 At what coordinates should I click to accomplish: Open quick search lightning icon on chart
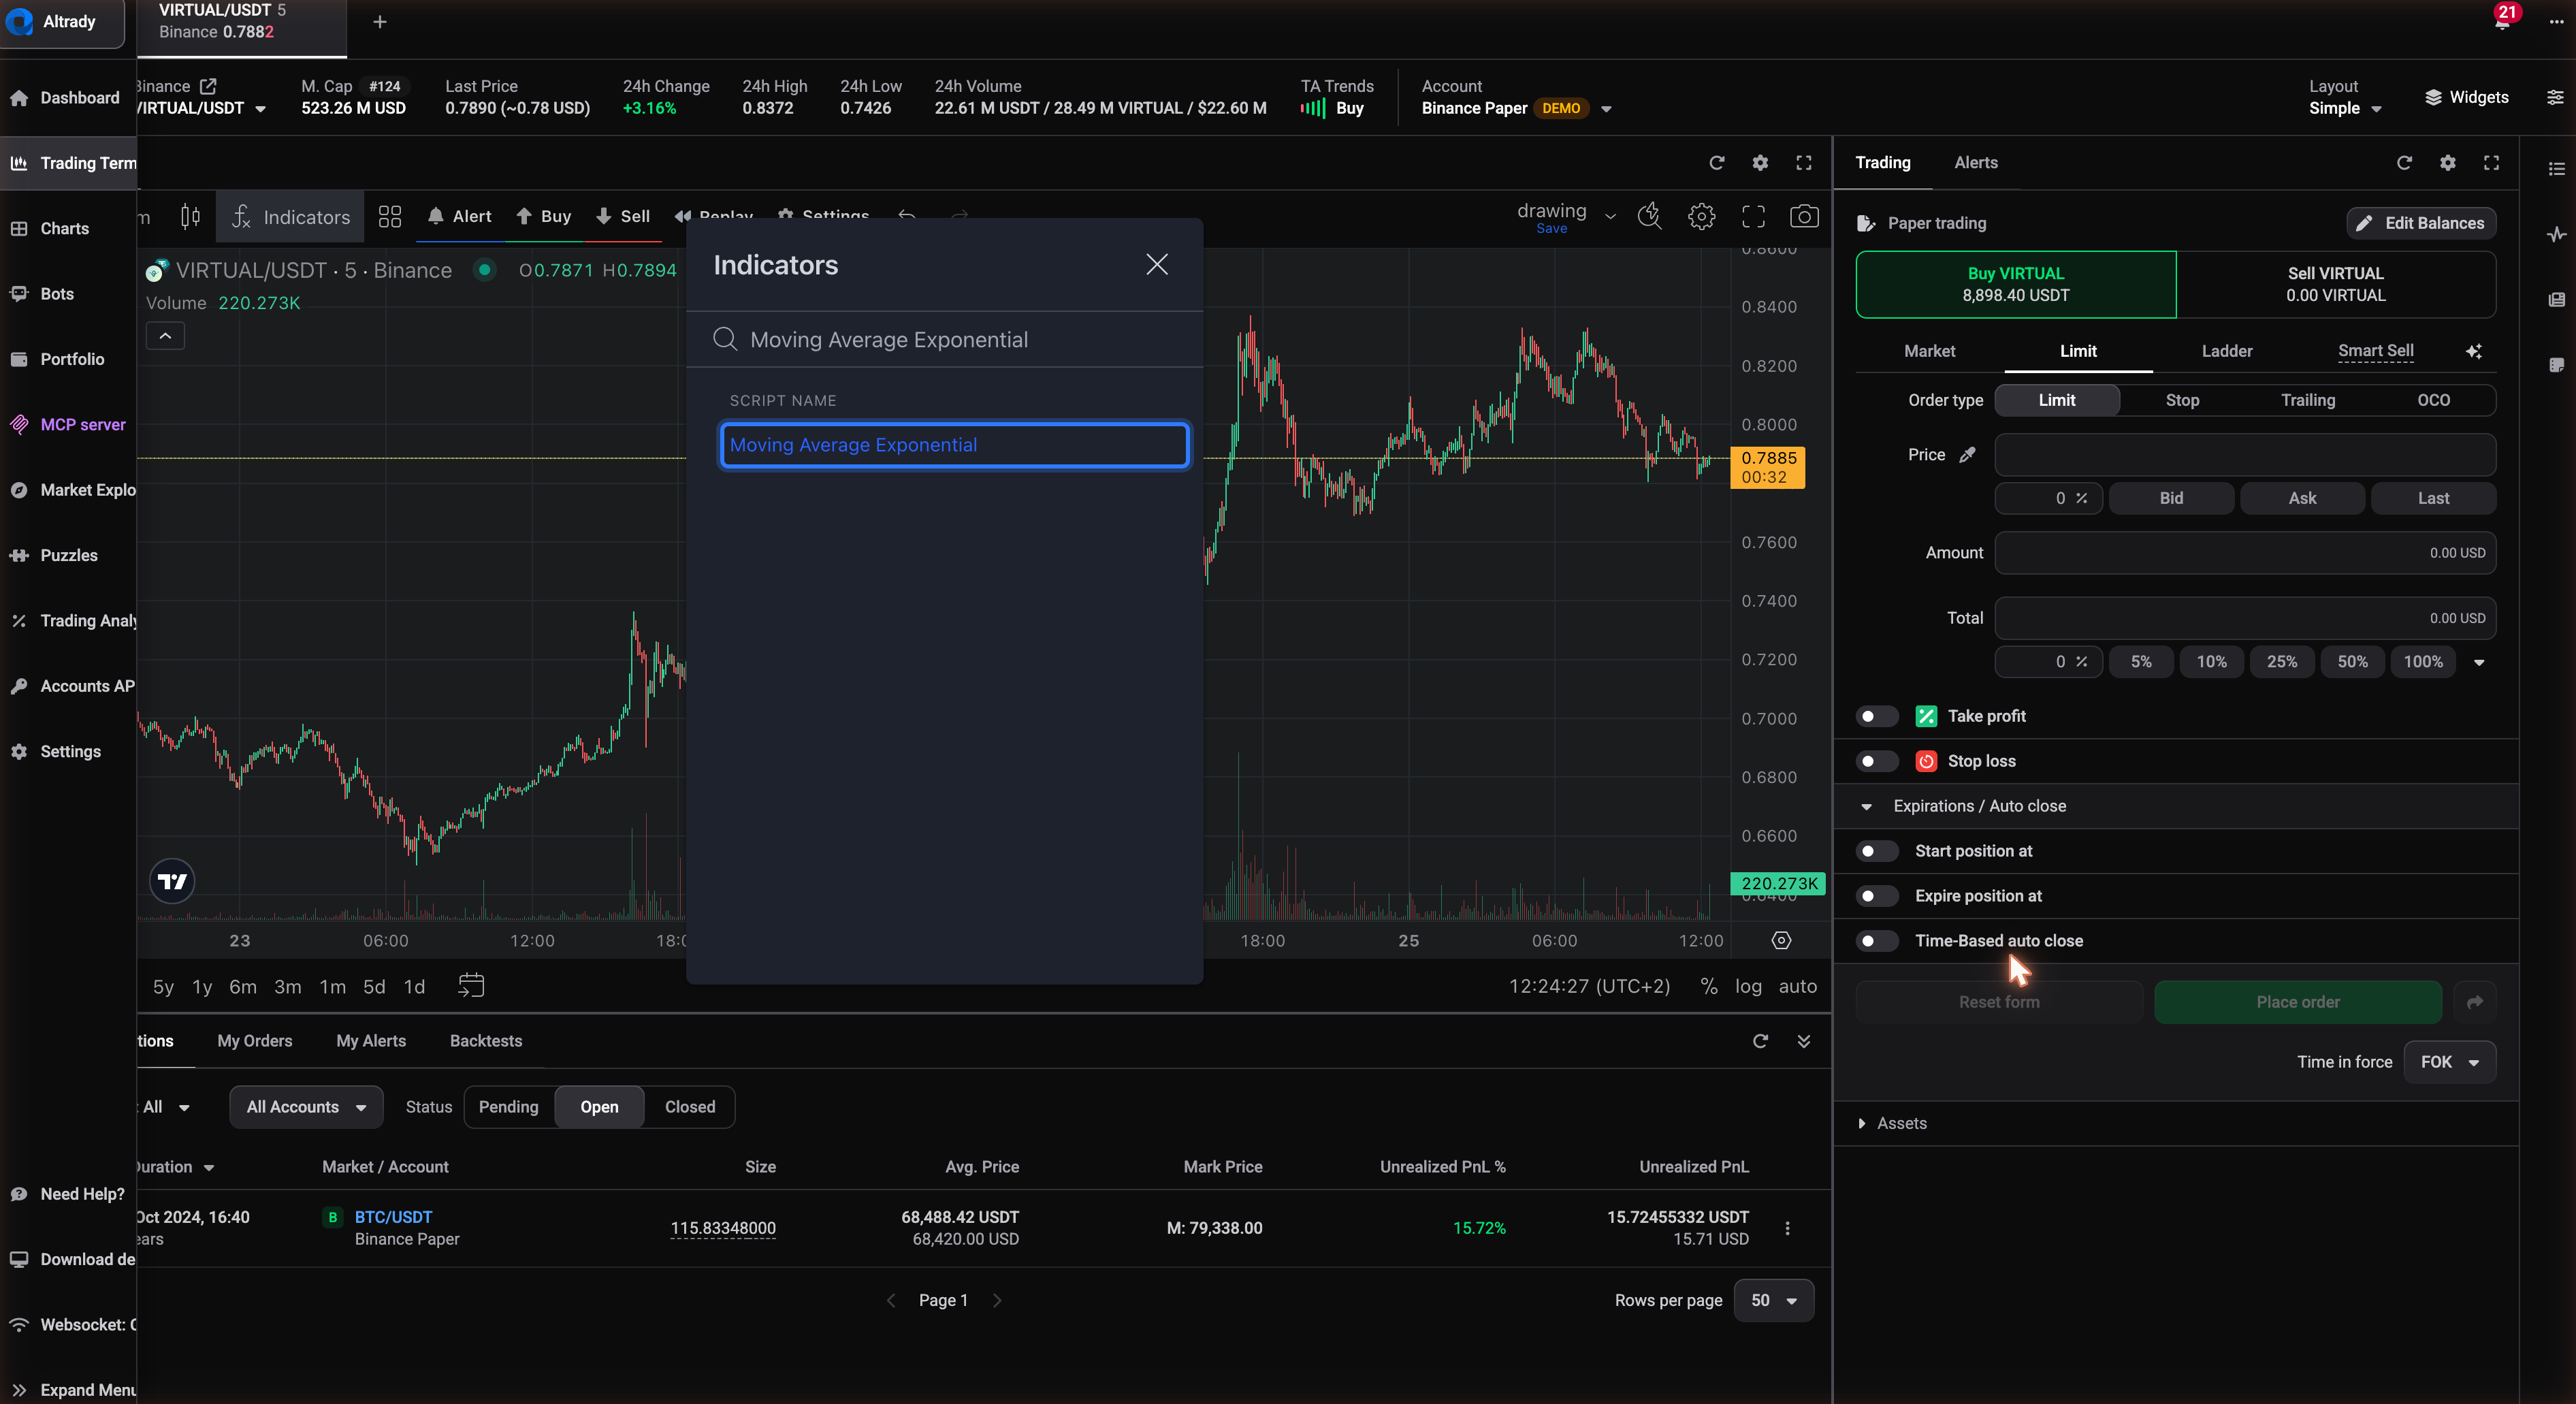(1649, 216)
